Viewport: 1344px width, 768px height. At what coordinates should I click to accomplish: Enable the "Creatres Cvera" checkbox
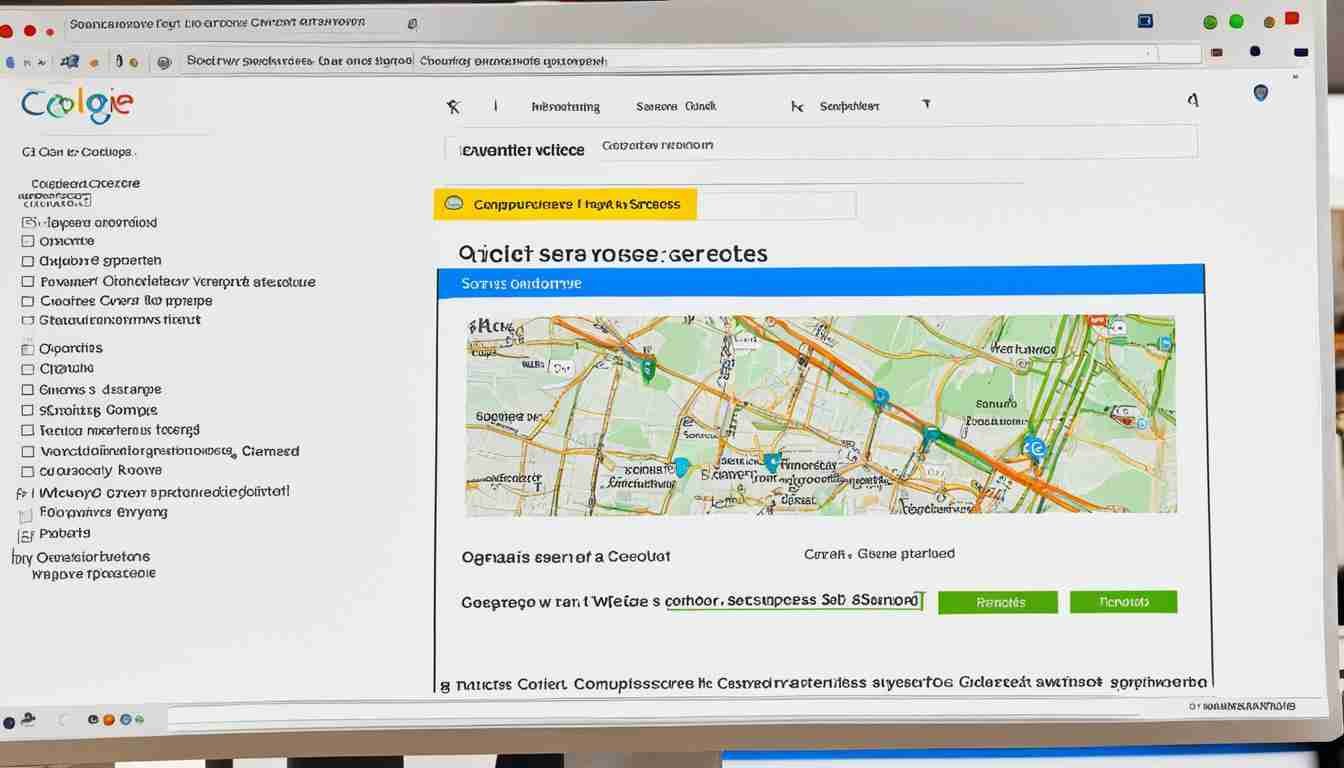click(28, 301)
